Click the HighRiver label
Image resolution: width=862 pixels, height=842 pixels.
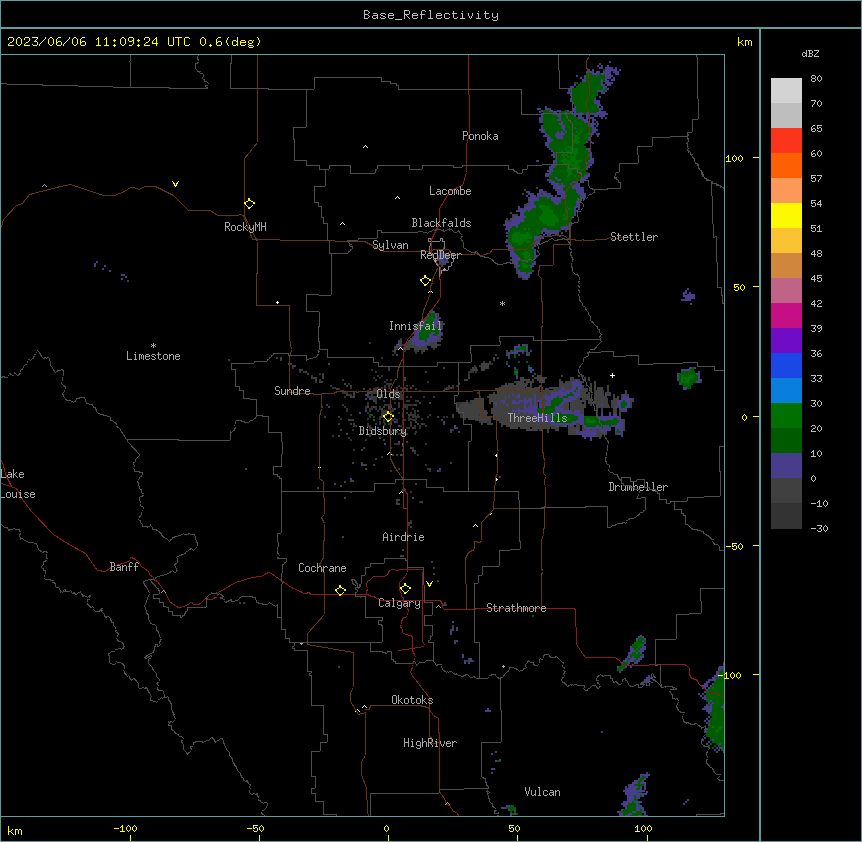click(430, 743)
